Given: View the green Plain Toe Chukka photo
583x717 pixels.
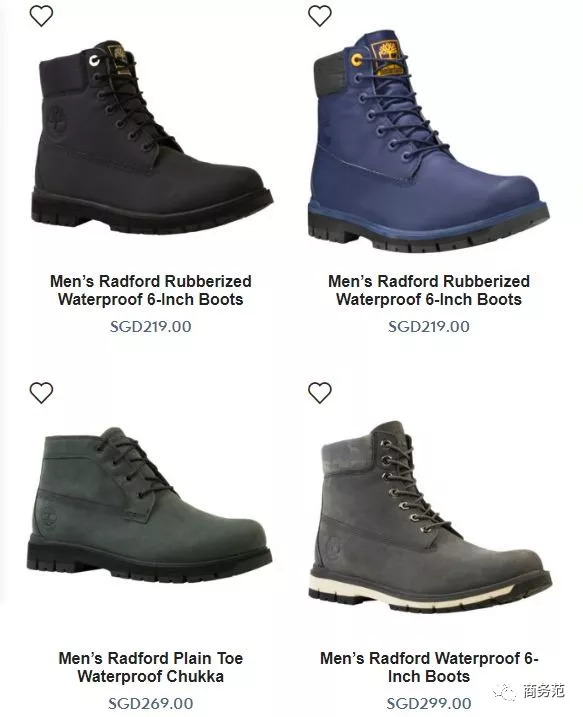Looking at the screenshot, I should [x=150, y=505].
